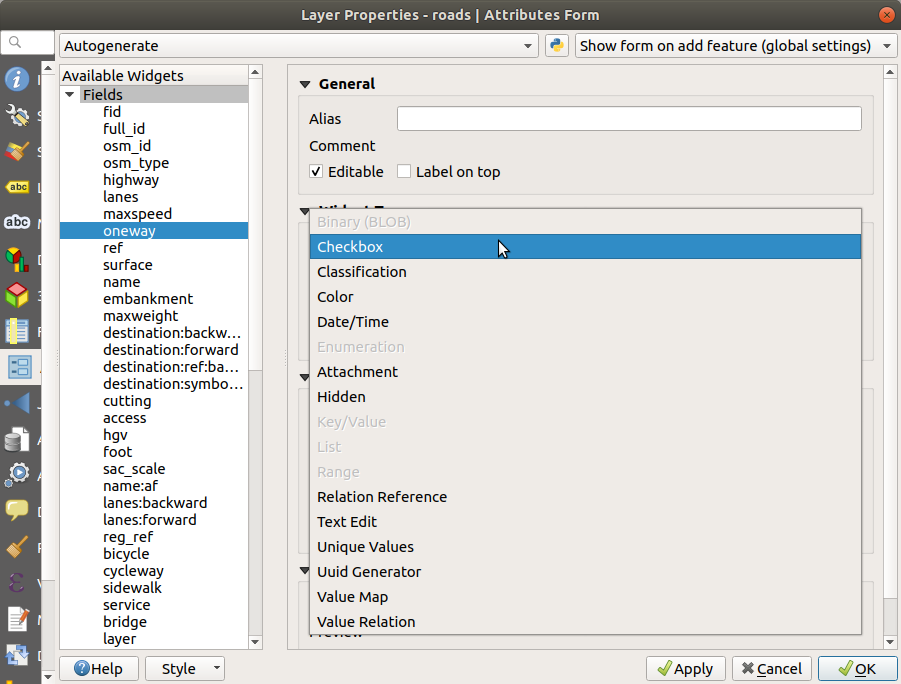Uncheck the Editable checkbox
The width and height of the screenshot is (901, 684).
(x=316, y=172)
